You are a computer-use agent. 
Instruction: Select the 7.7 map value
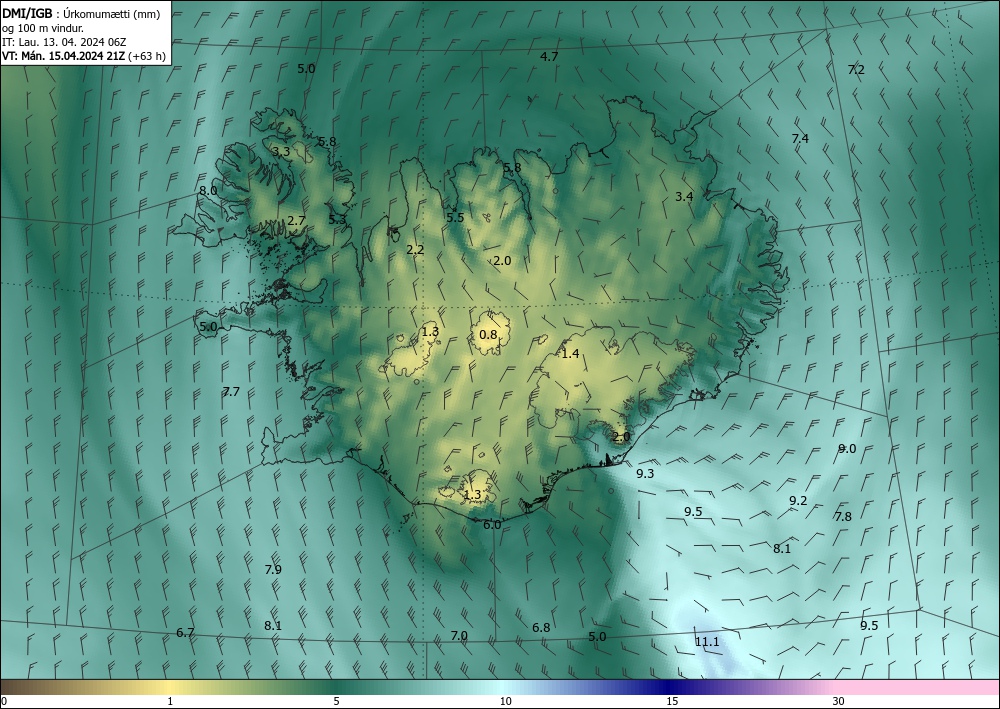[x=231, y=391]
